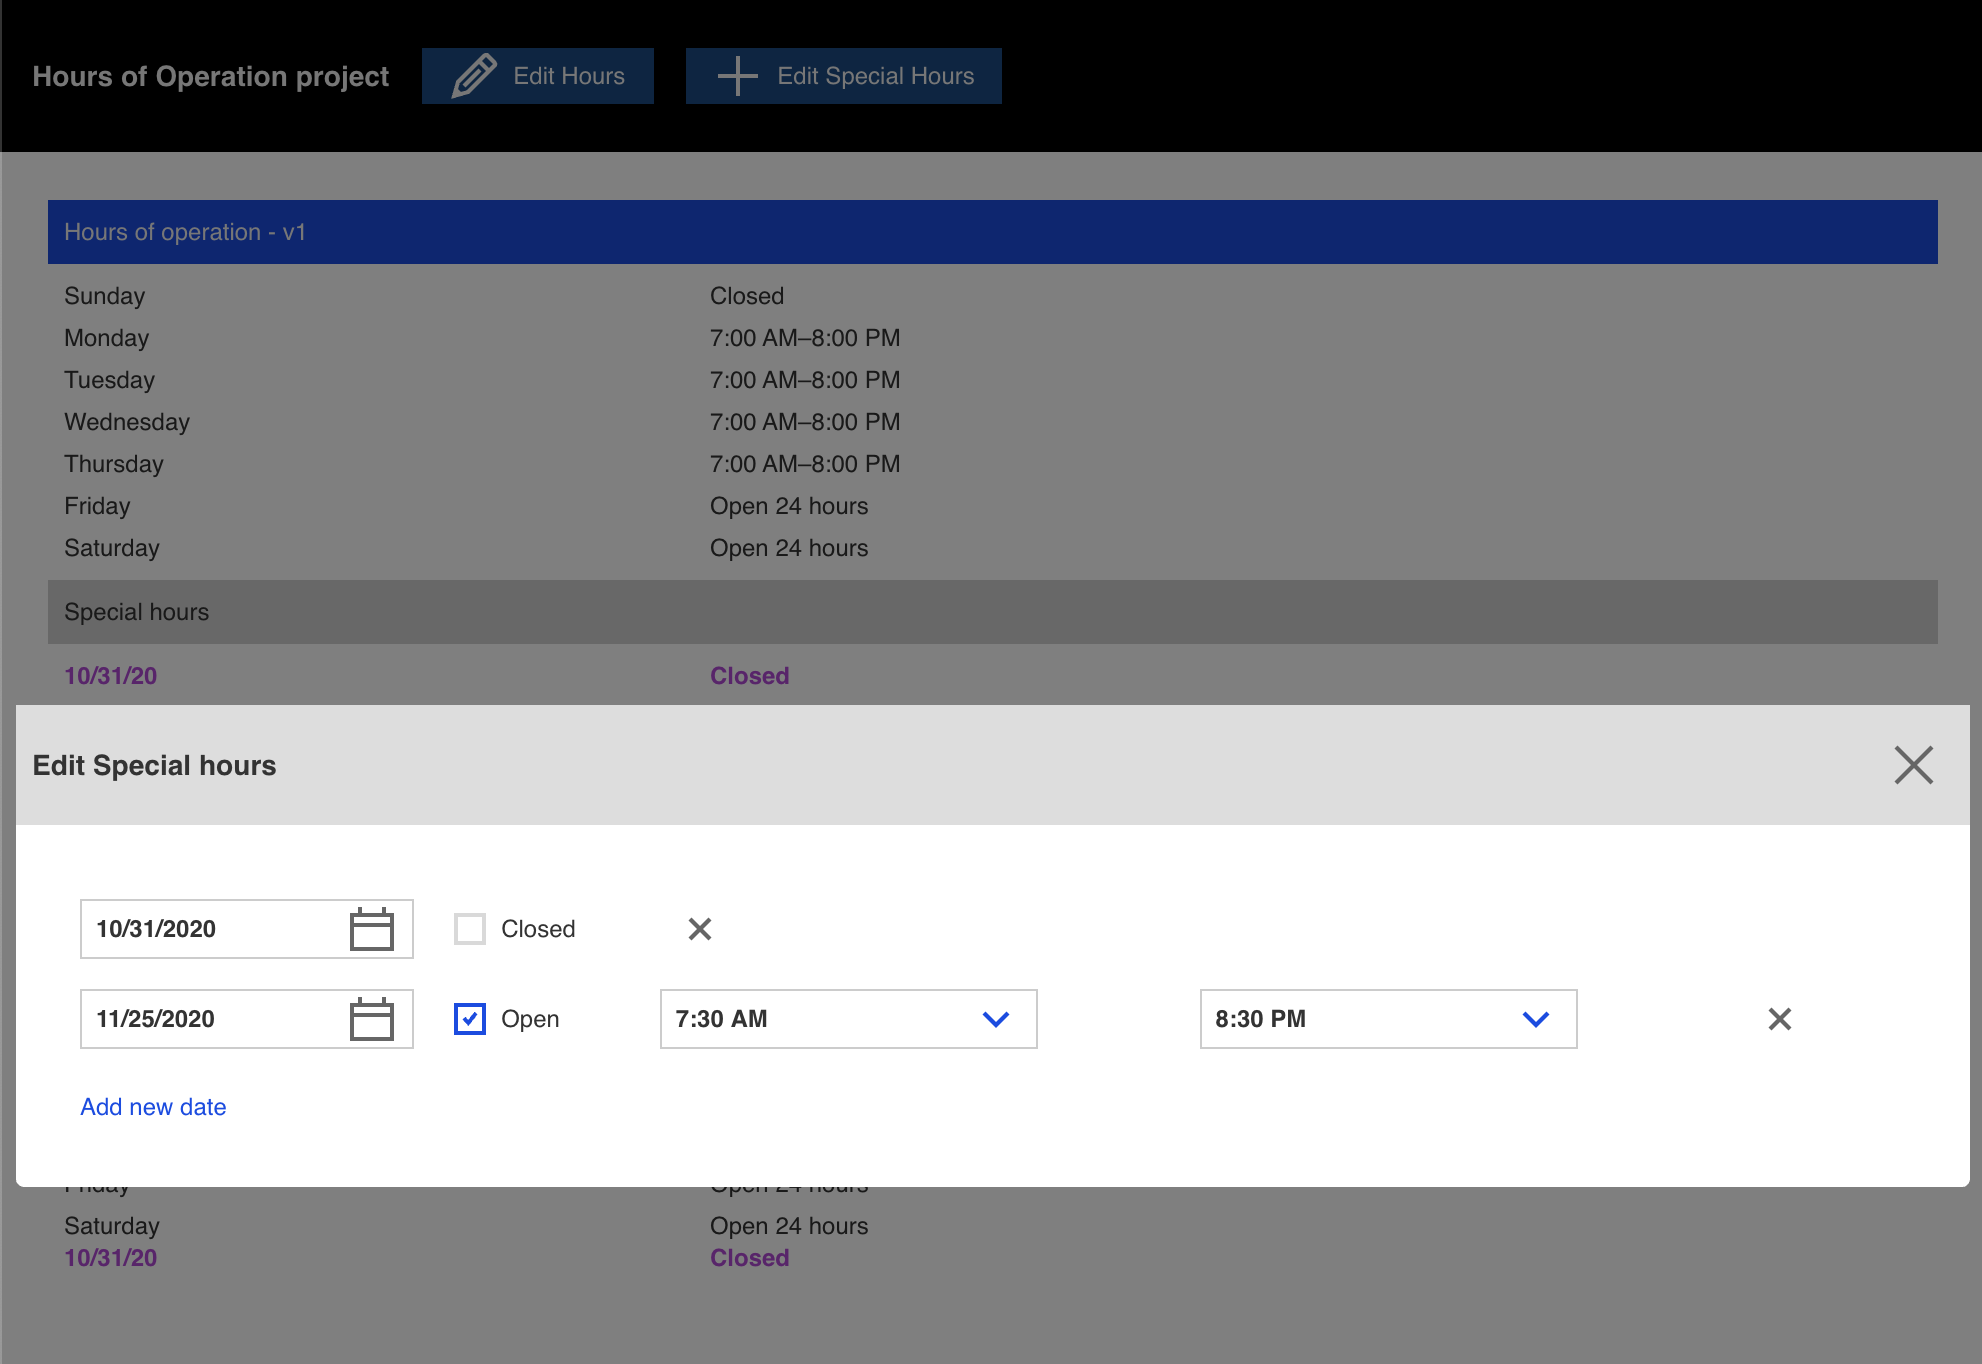
Task: Remove the 11/25/2020 special hours row
Action: coord(1779,1019)
